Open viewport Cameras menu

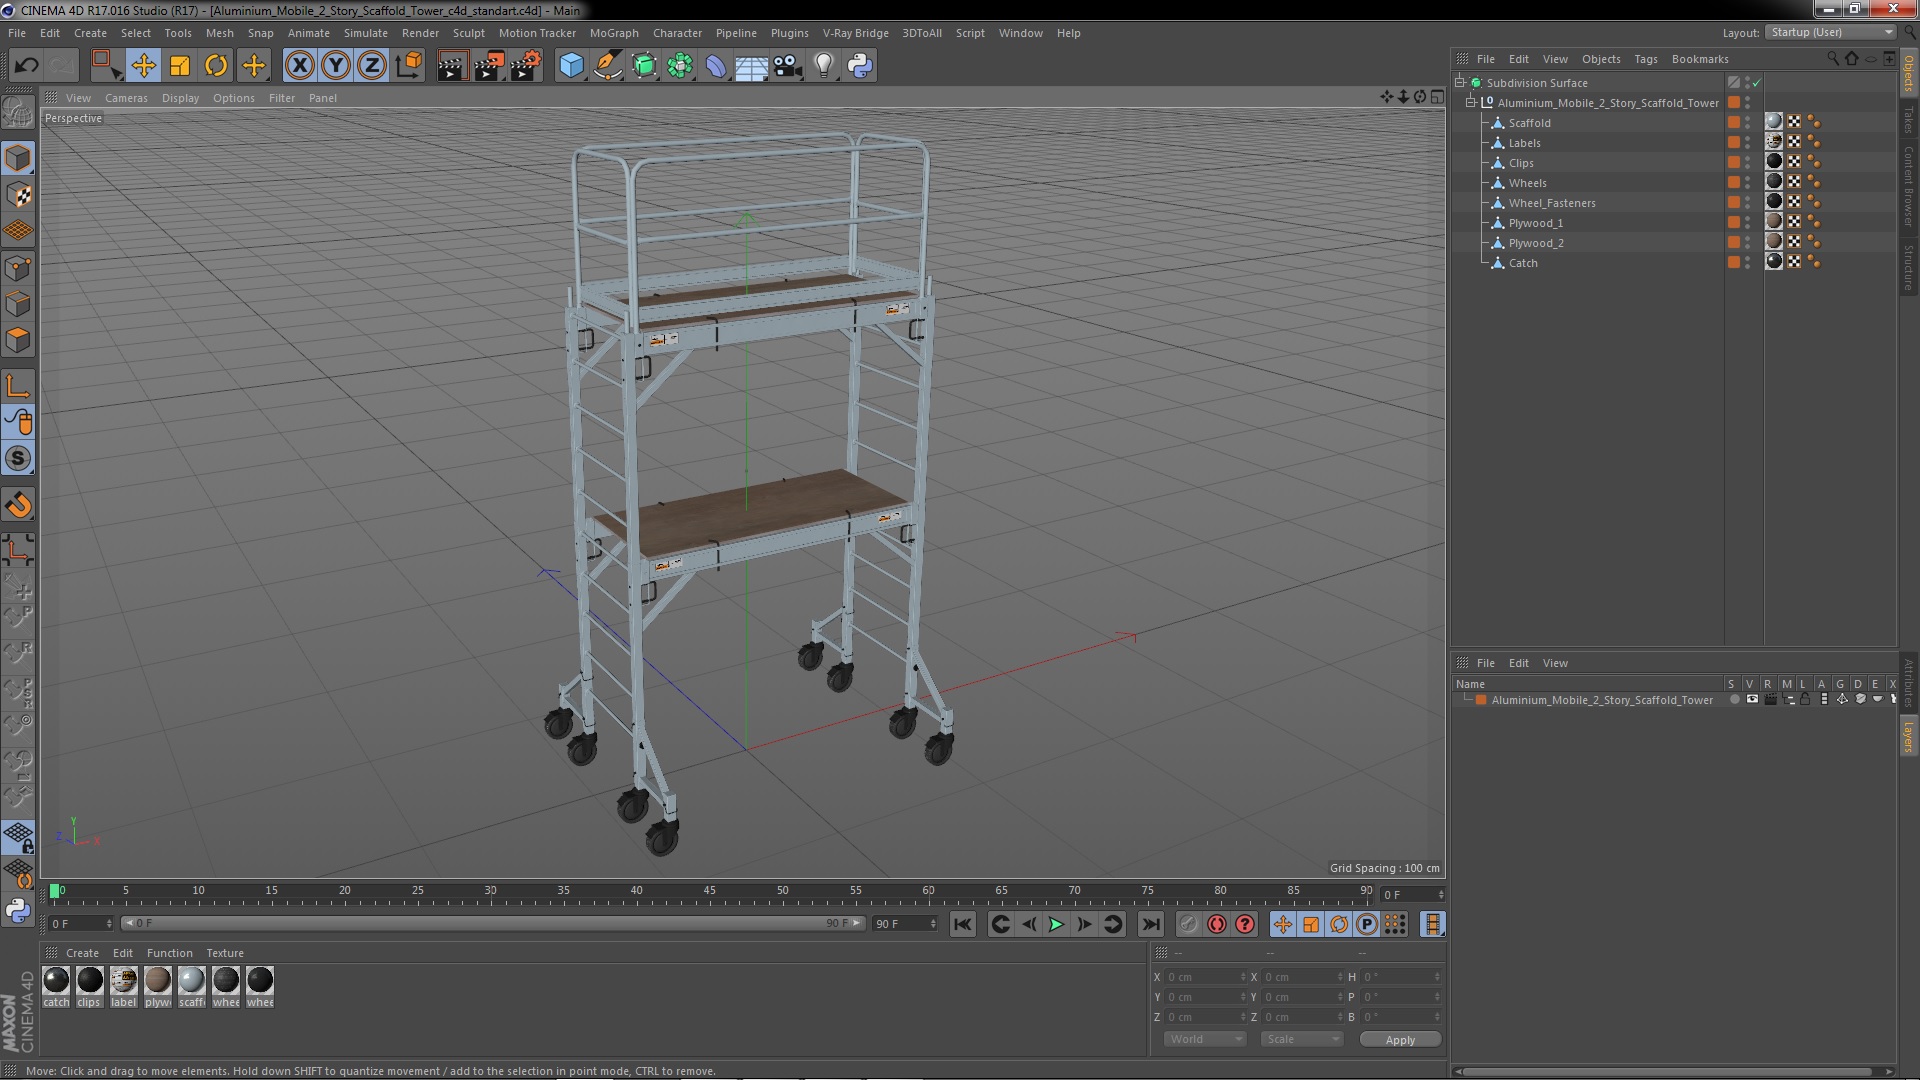click(x=126, y=98)
